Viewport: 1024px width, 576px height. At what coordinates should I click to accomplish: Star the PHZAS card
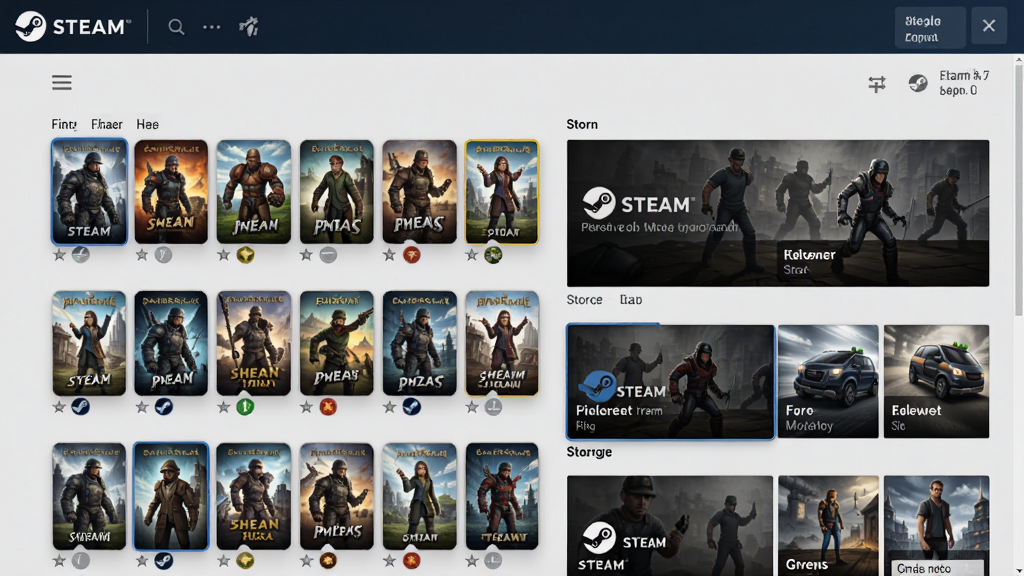(390, 407)
